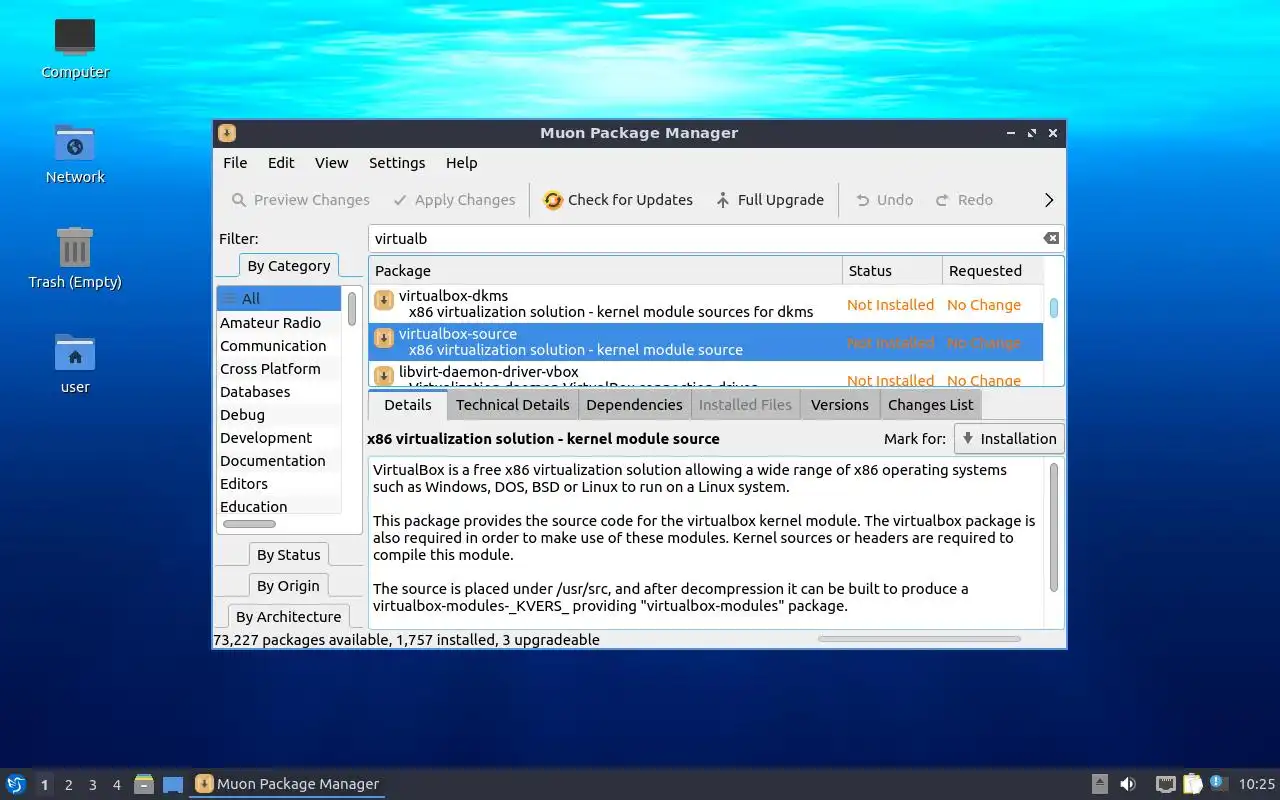Click the virtualbox-source package status icon
The height and width of the screenshot is (800, 1280).
click(383, 339)
